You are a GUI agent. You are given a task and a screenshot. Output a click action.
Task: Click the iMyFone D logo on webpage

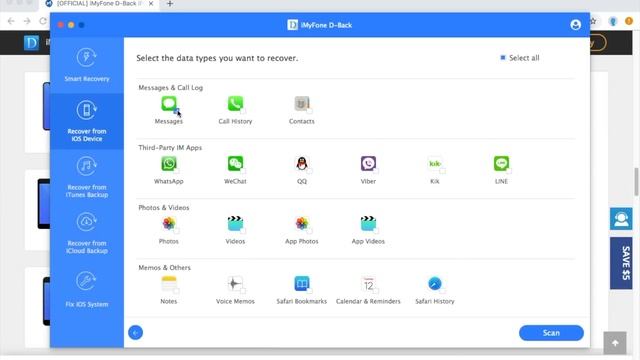[x=31, y=42]
